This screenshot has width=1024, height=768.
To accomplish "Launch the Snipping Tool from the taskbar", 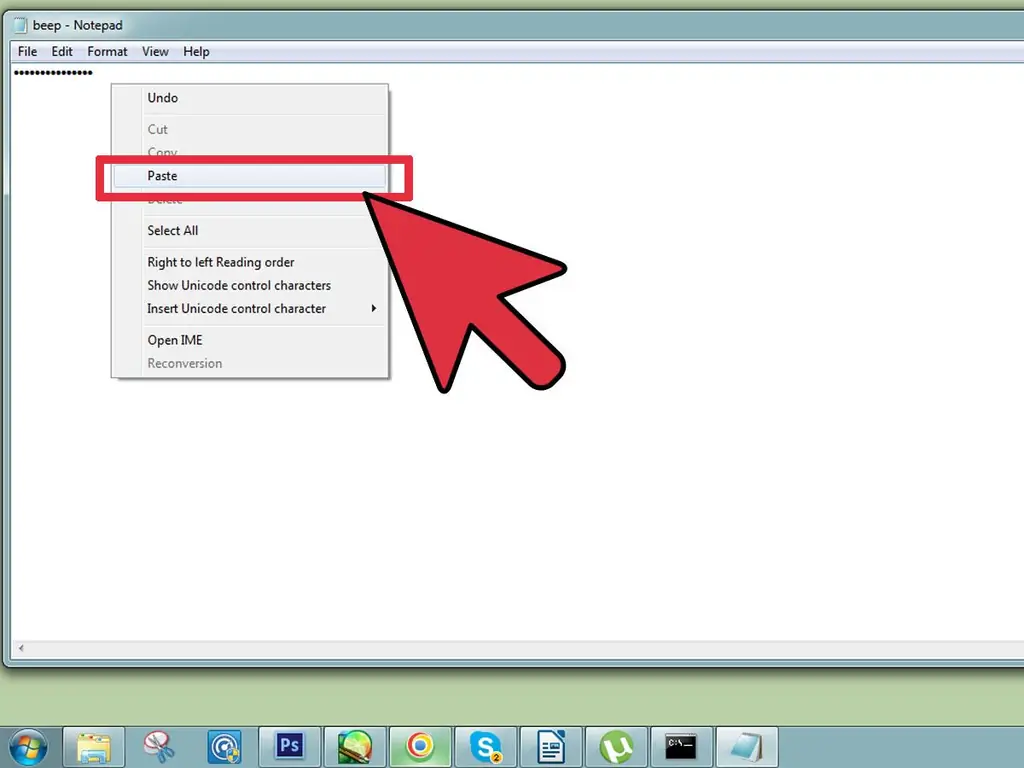I will tap(159, 746).
